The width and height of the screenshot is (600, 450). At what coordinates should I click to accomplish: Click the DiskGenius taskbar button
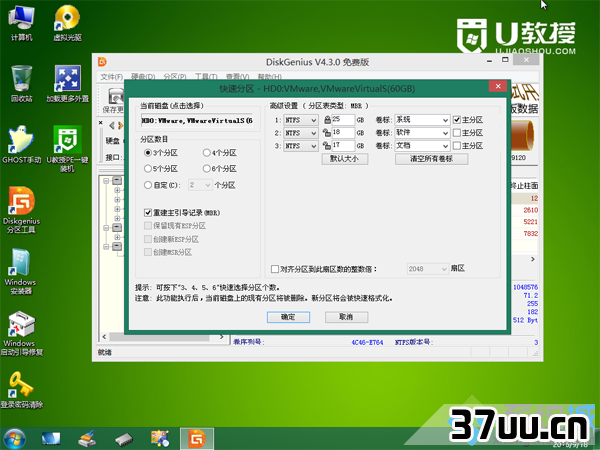pos(197,439)
